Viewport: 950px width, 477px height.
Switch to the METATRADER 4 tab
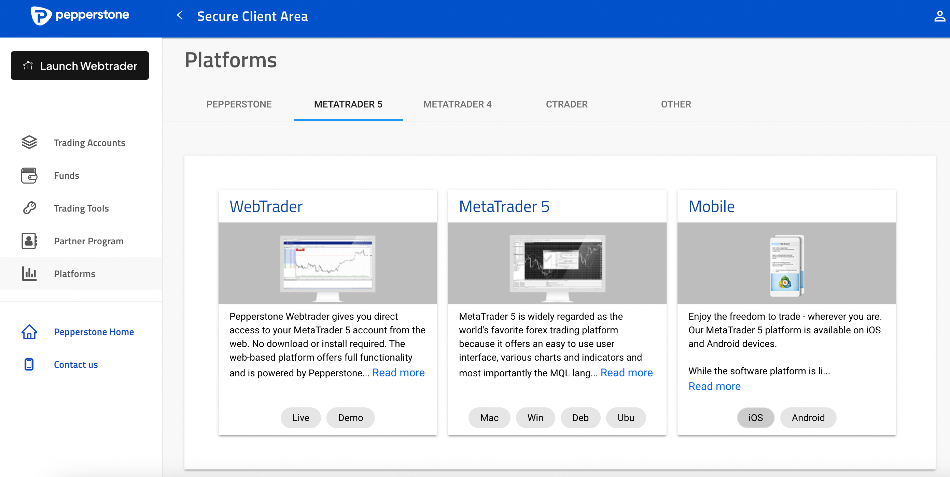point(457,104)
